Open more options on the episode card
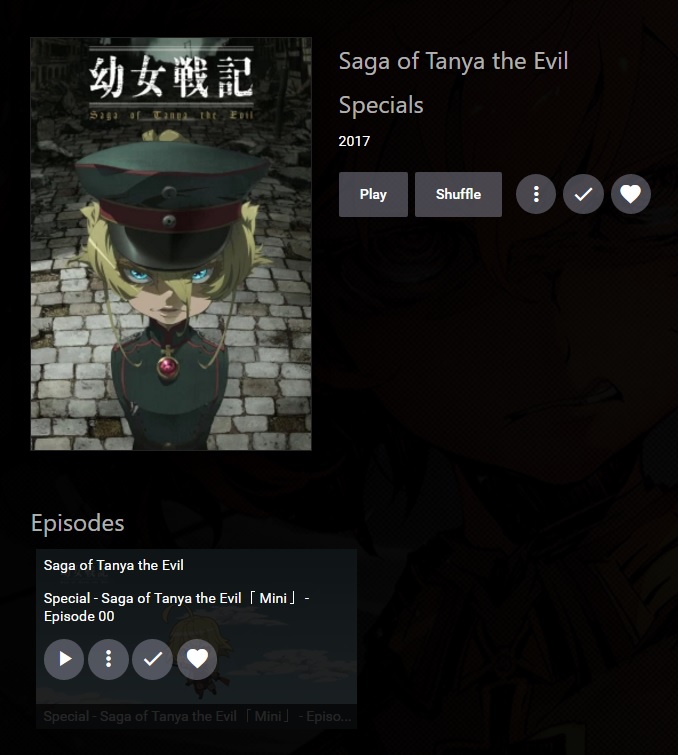Screen dimensions: 678x755 coord(108,659)
